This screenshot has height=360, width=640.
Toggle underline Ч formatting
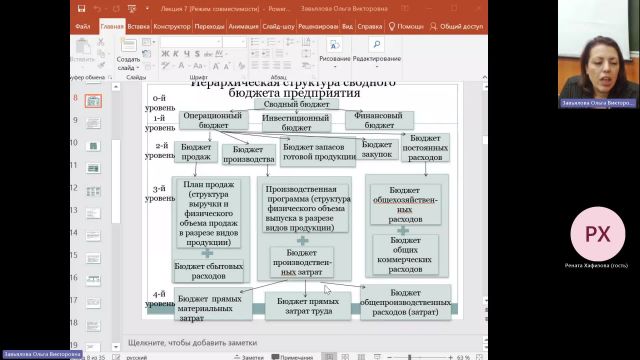(x=187, y=54)
